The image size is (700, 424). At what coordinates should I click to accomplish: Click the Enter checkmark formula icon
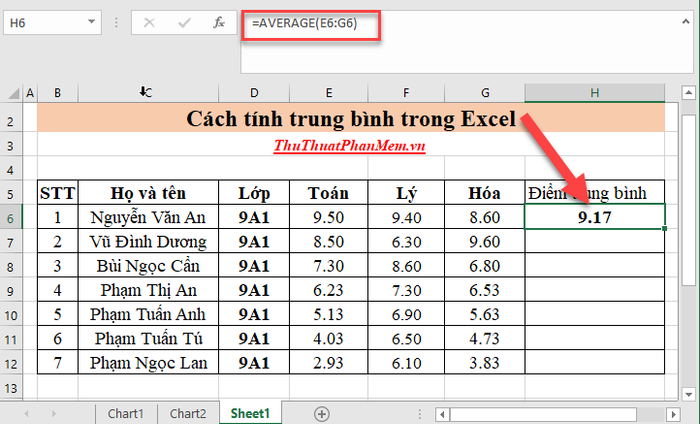tap(184, 22)
